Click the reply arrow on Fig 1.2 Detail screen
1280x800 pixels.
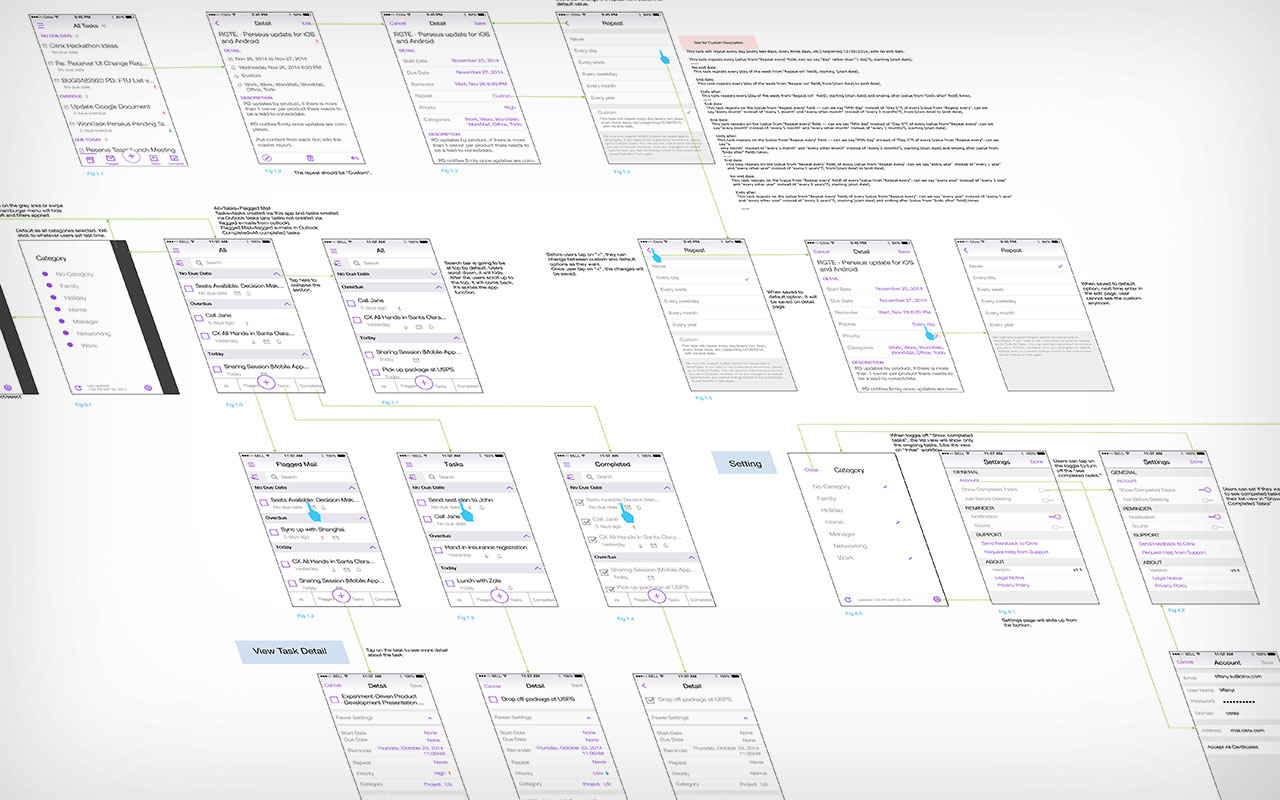coord(354,158)
